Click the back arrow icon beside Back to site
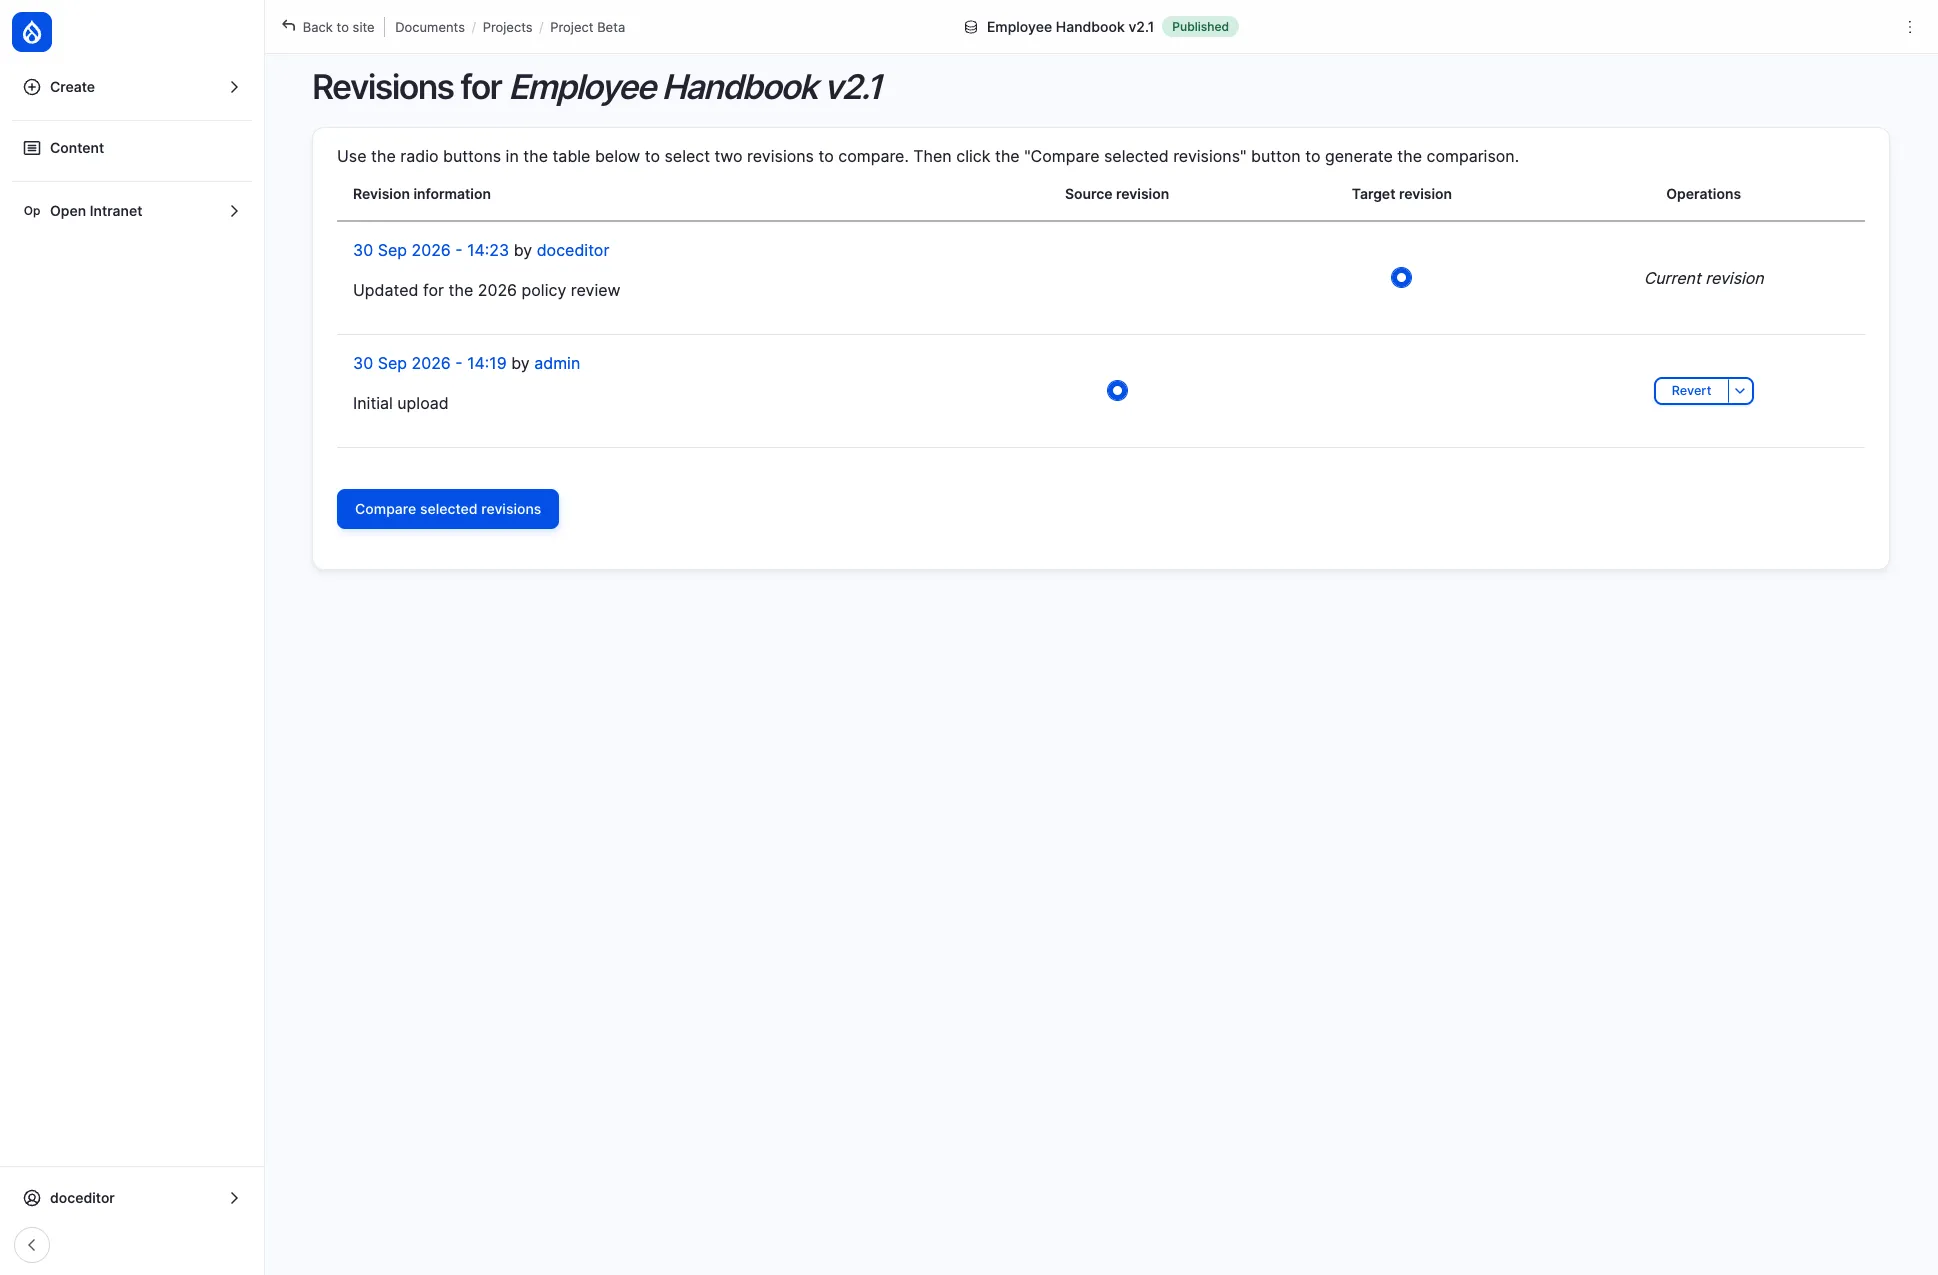1938x1275 pixels. pyautogui.click(x=289, y=26)
